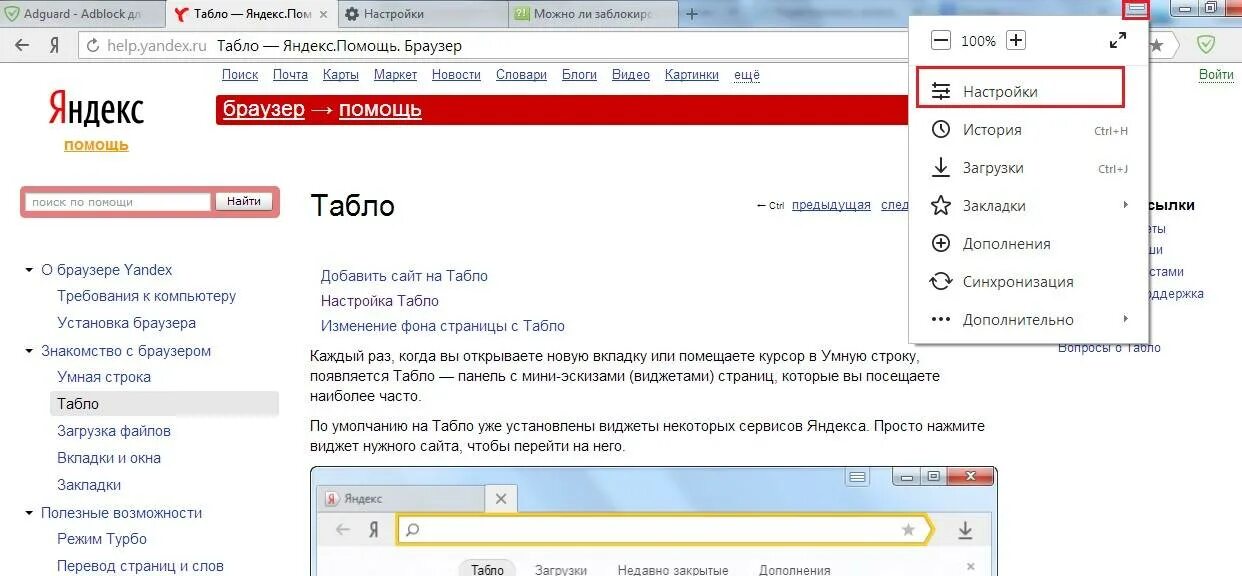Select Умная строка in the sidebar
Image resolution: width=1242 pixels, height=576 pixels.
coord(104,377)
